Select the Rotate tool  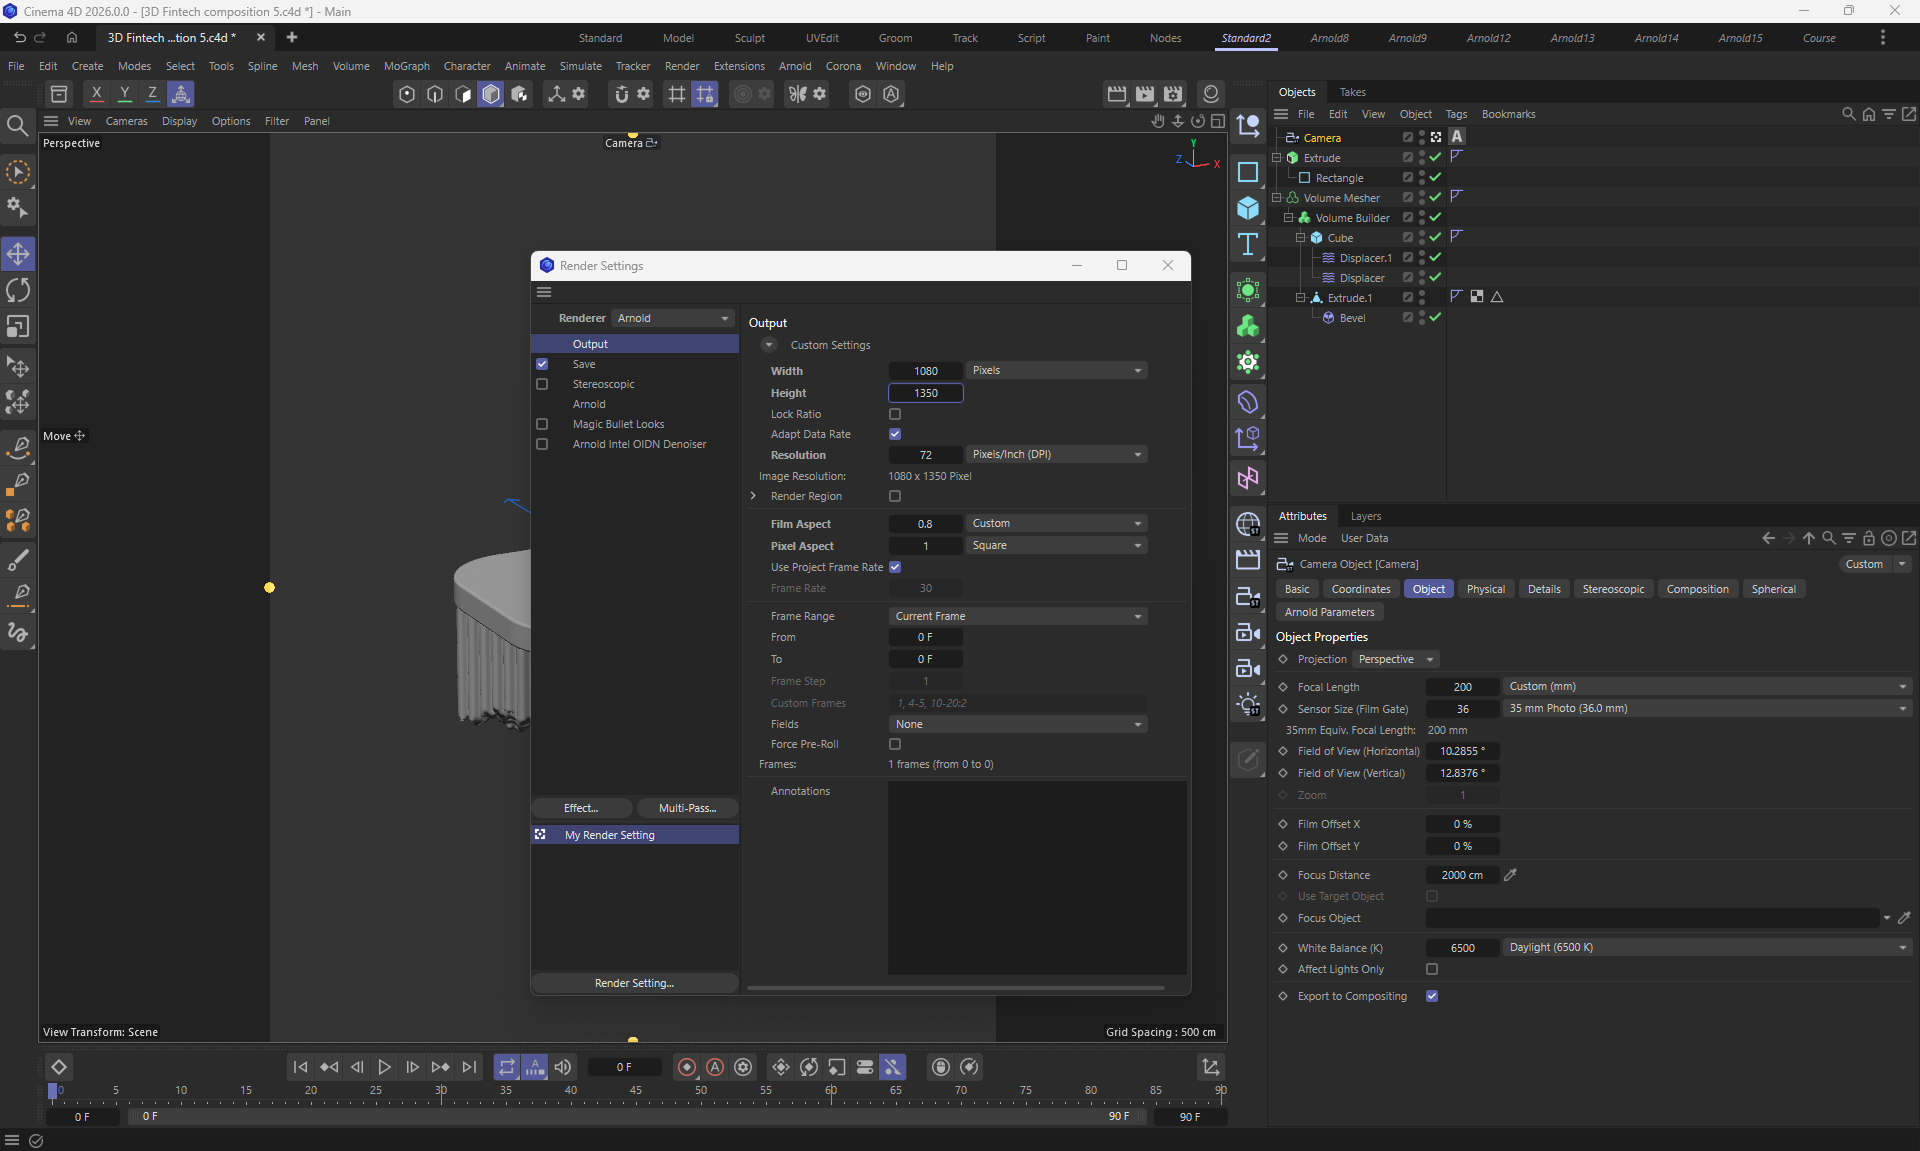click(18, 291)
